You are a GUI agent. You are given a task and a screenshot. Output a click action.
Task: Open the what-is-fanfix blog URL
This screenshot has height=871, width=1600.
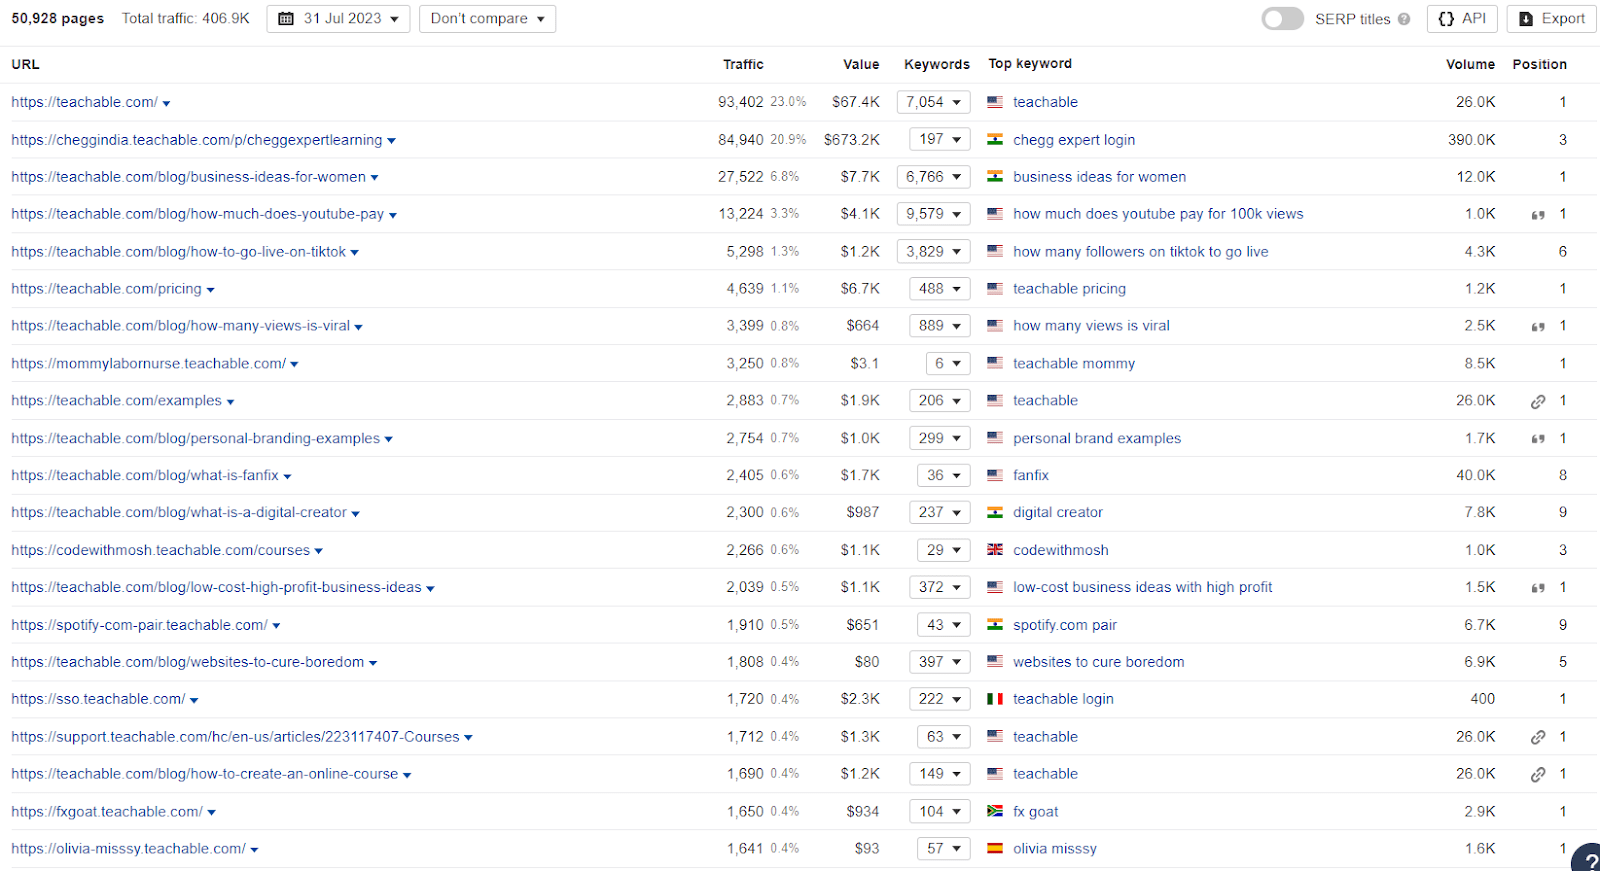coord(145,475)
